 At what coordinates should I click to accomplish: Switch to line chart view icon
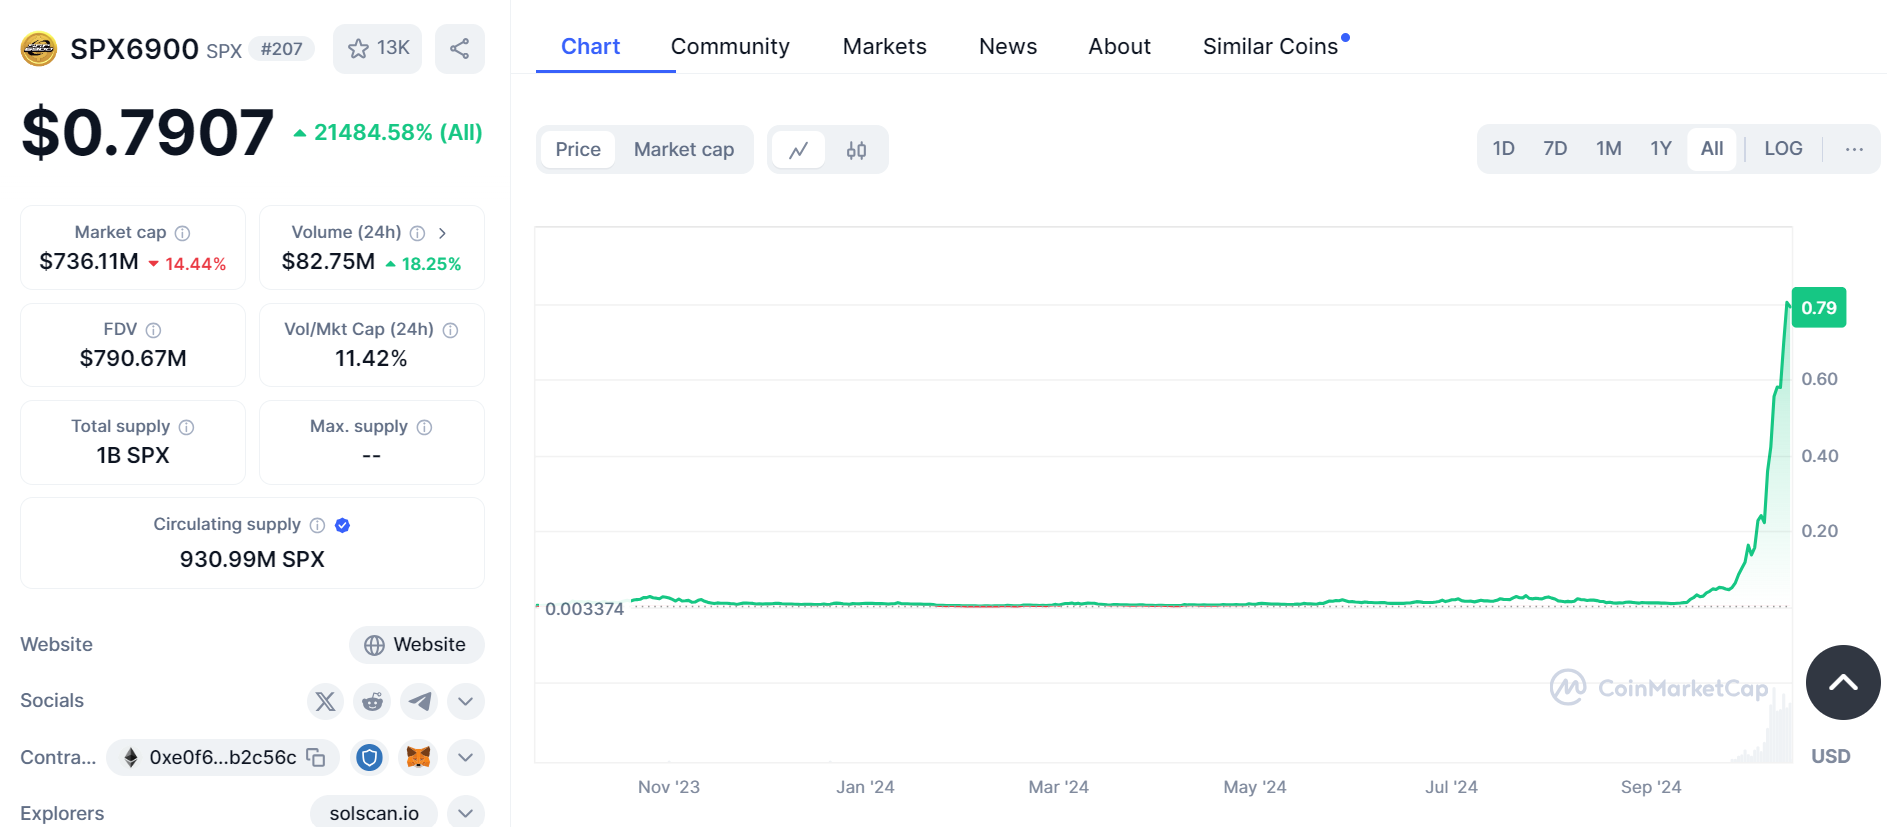(x=798, y=150)
